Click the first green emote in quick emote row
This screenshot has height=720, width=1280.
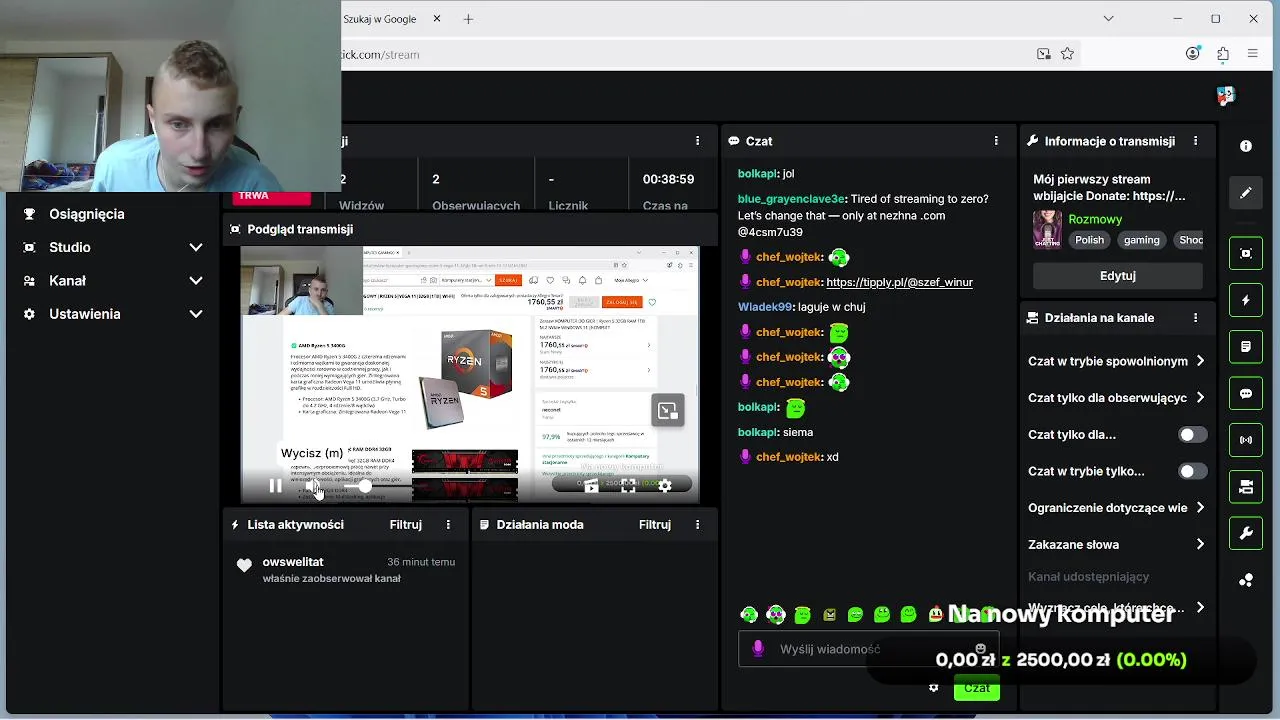pos(749,615)
